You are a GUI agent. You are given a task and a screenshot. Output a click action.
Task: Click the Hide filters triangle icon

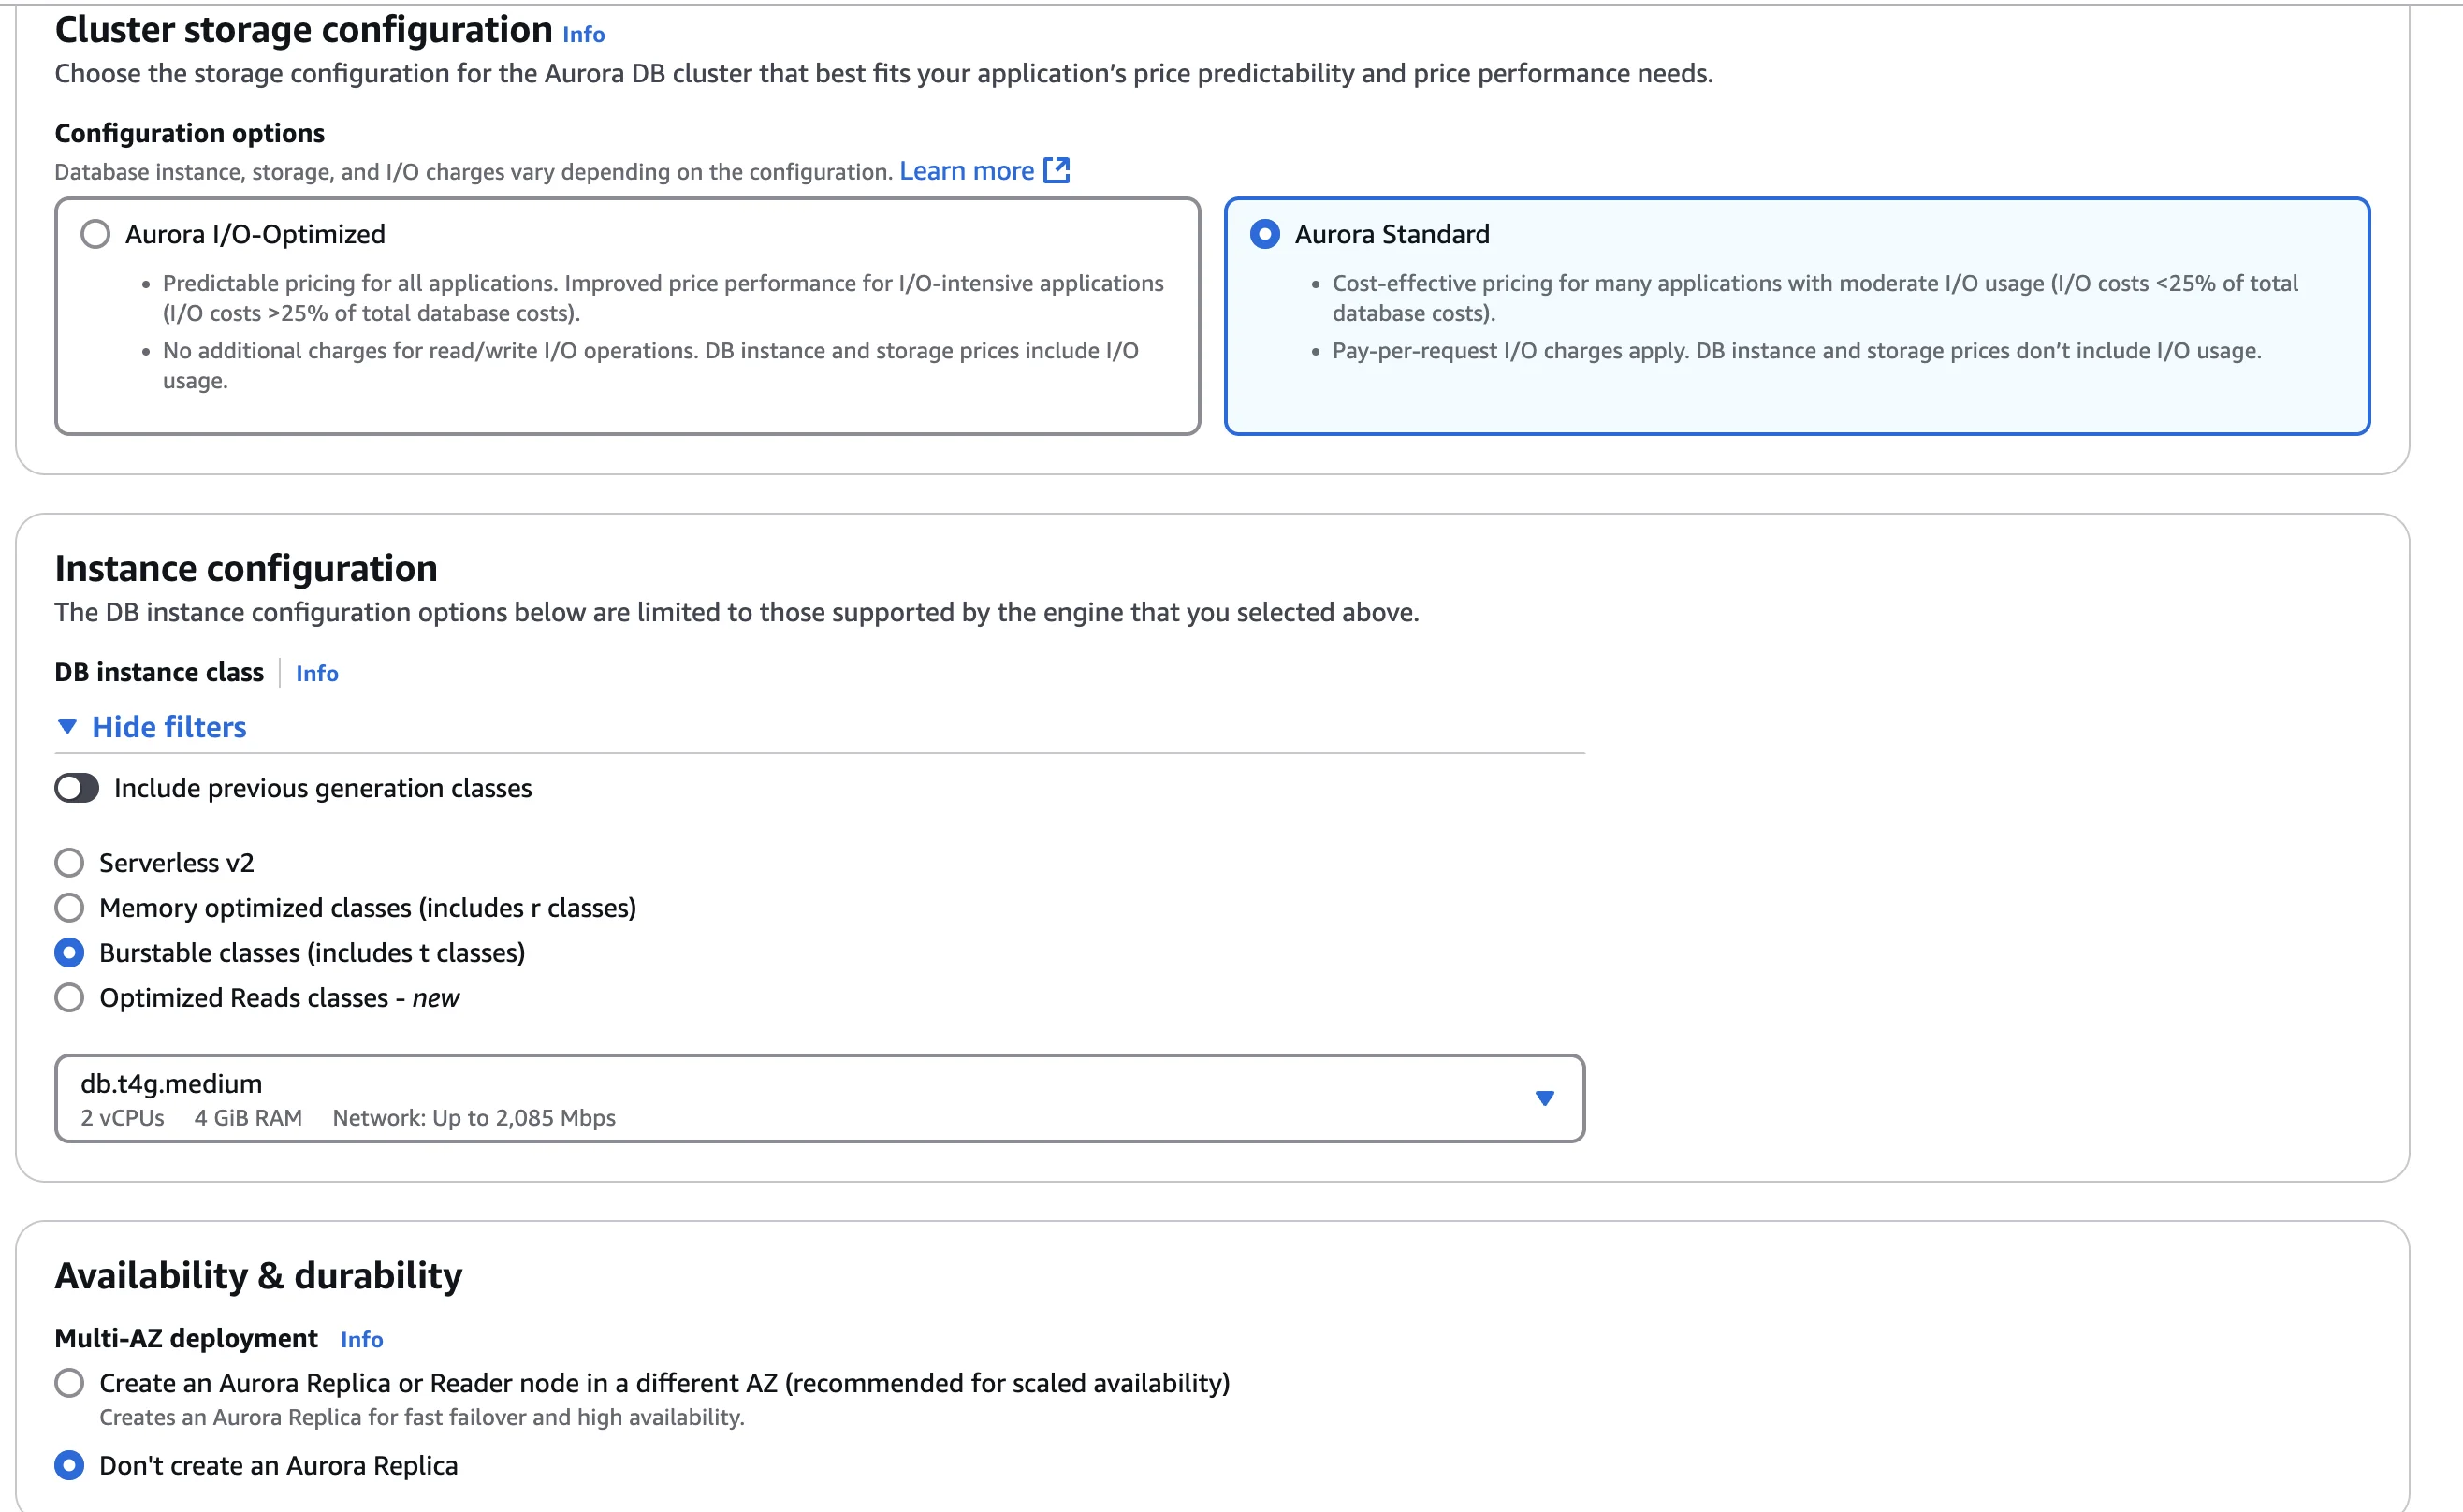[x=67, y=727]
